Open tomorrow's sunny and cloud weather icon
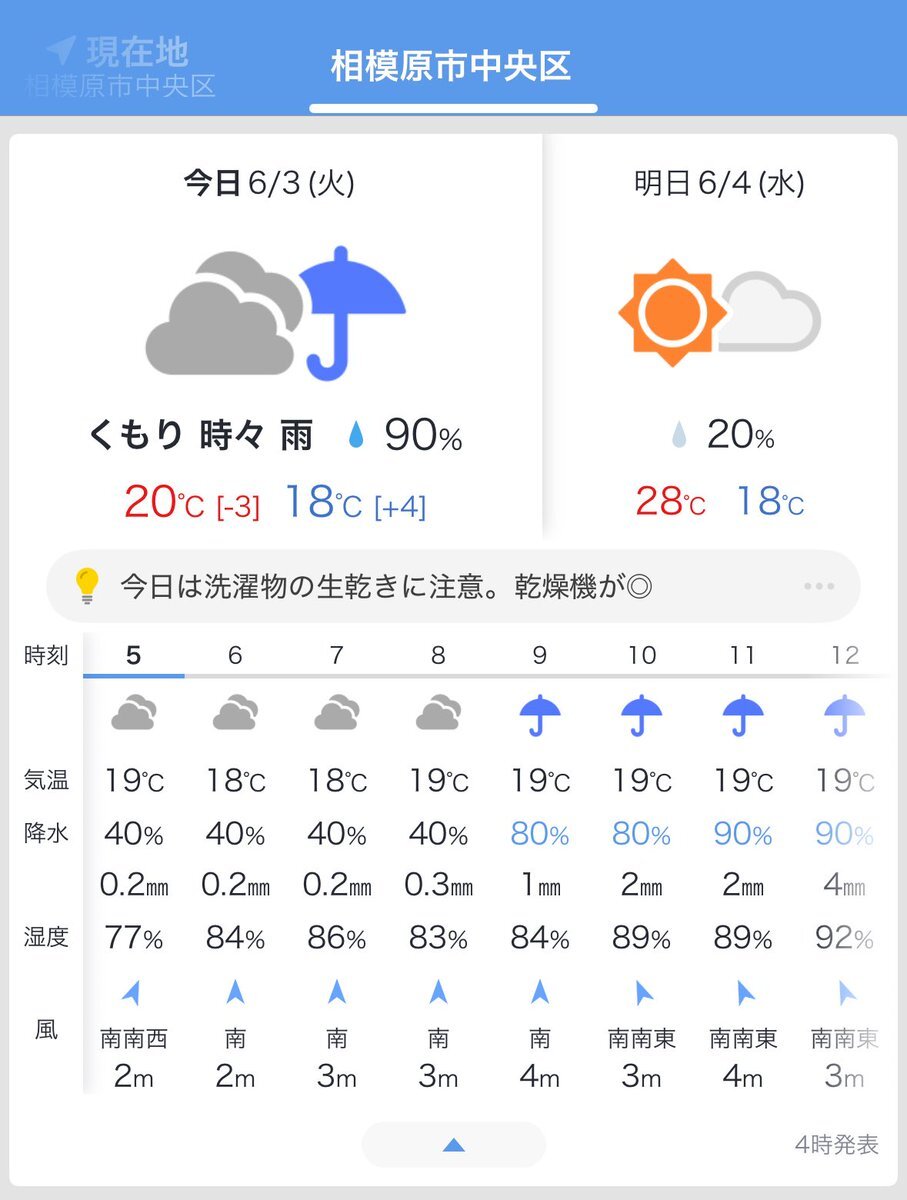Viewport: 907px width, 1200px height. [719, 313]
